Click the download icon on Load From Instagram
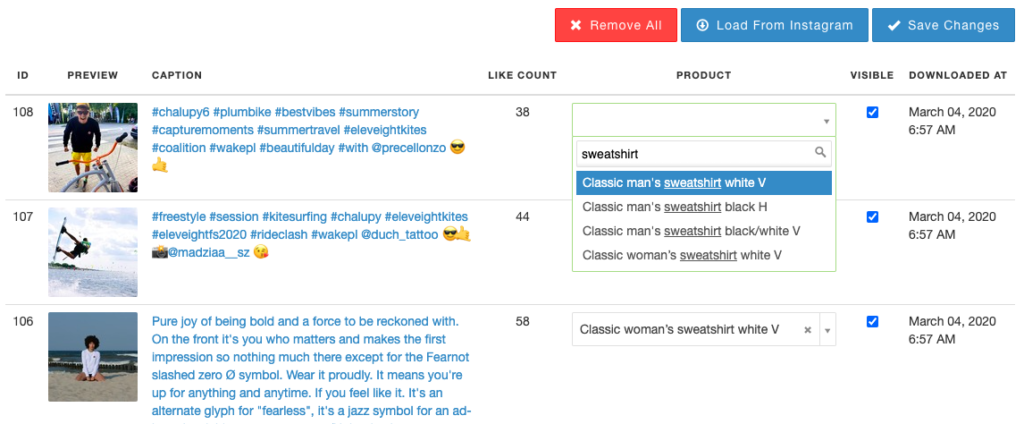Image resolution: width=1024 pixels, height=424 pixels. coord(703,25)
